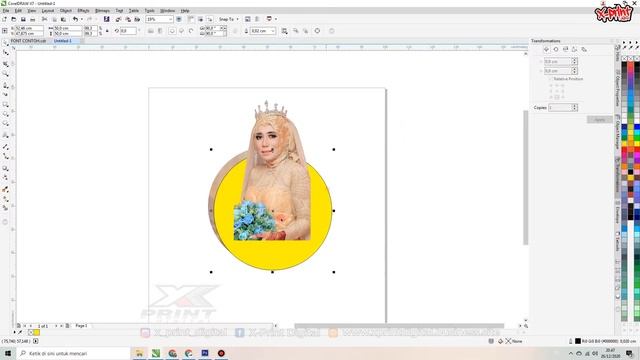Image resolution: width=640 pixels, height=360 pixels.
Task: Click the Paste icon in toolbar
Action: coord(63,19)
